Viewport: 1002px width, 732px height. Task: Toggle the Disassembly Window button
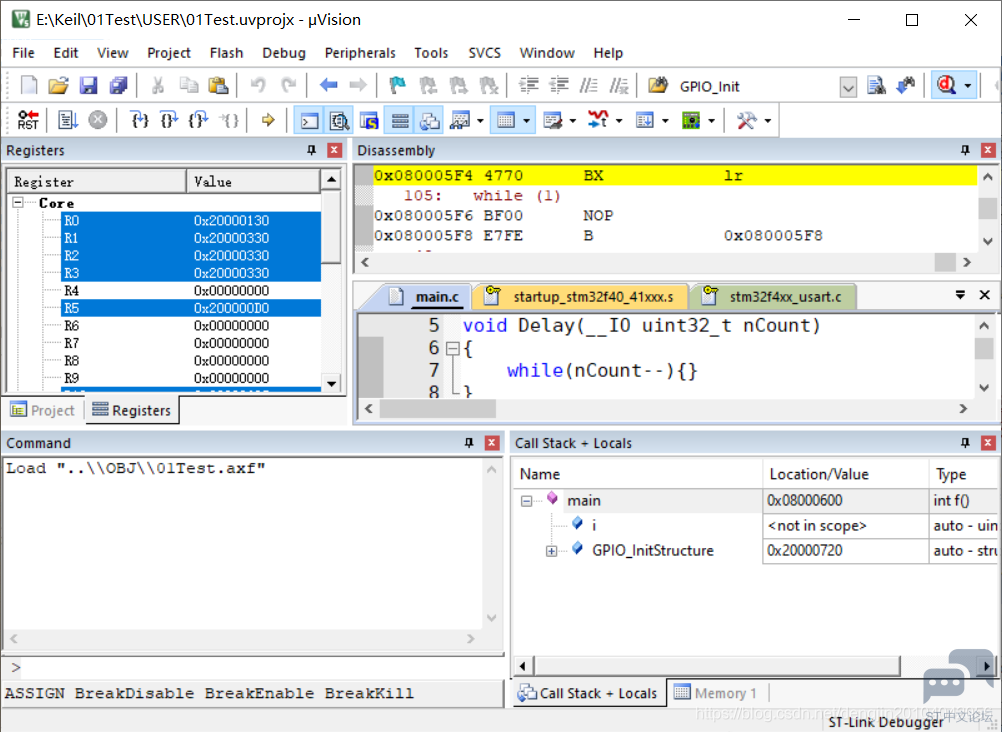(339, 120)
